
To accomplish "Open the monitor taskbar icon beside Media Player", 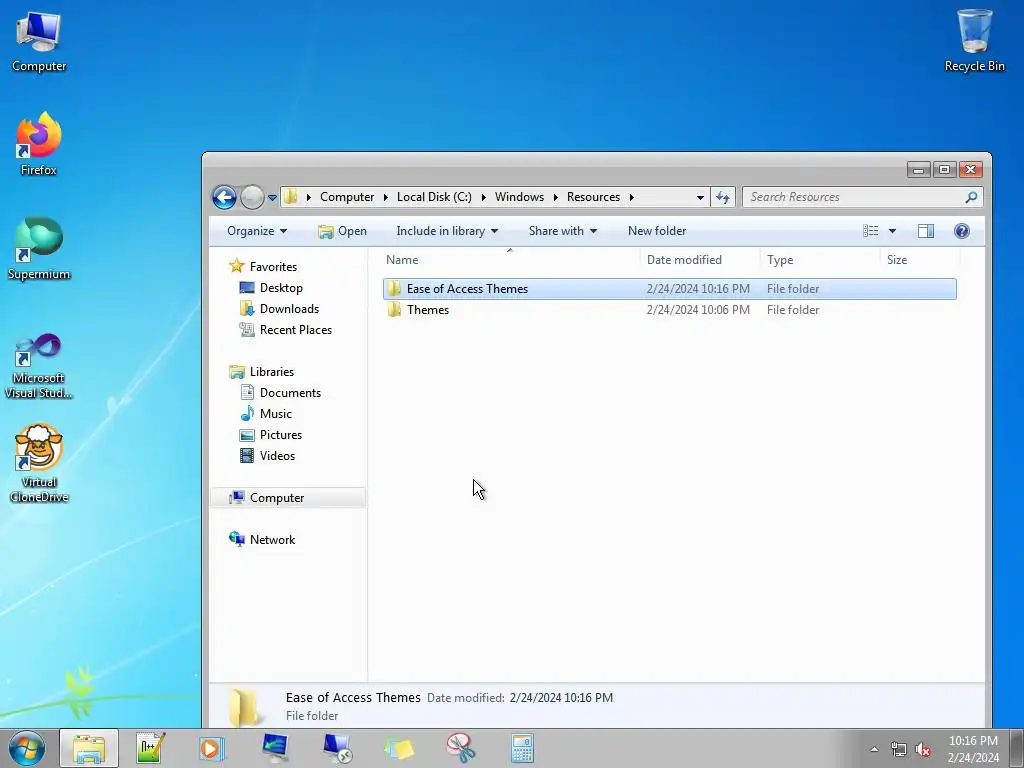I will click(x=275, y=748).
